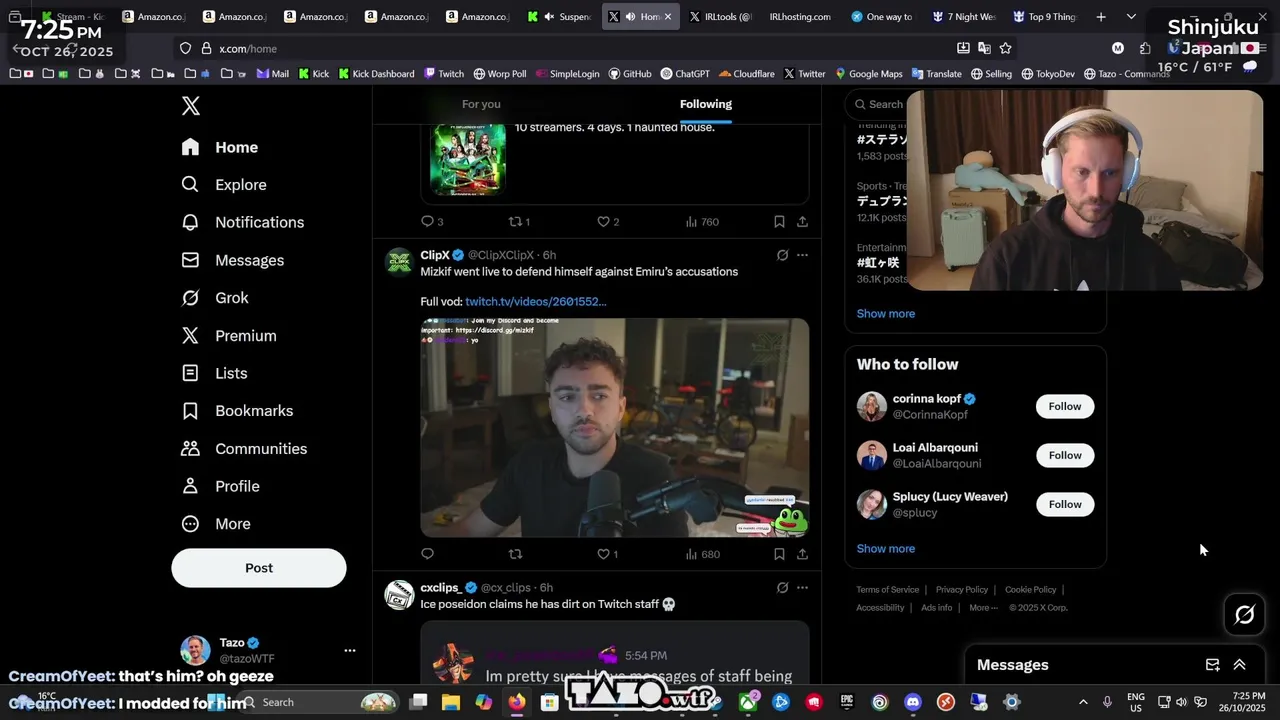Repost the ClipX Mizkif post
Screen dimensions: 1280x720
[x=515, y=553]
